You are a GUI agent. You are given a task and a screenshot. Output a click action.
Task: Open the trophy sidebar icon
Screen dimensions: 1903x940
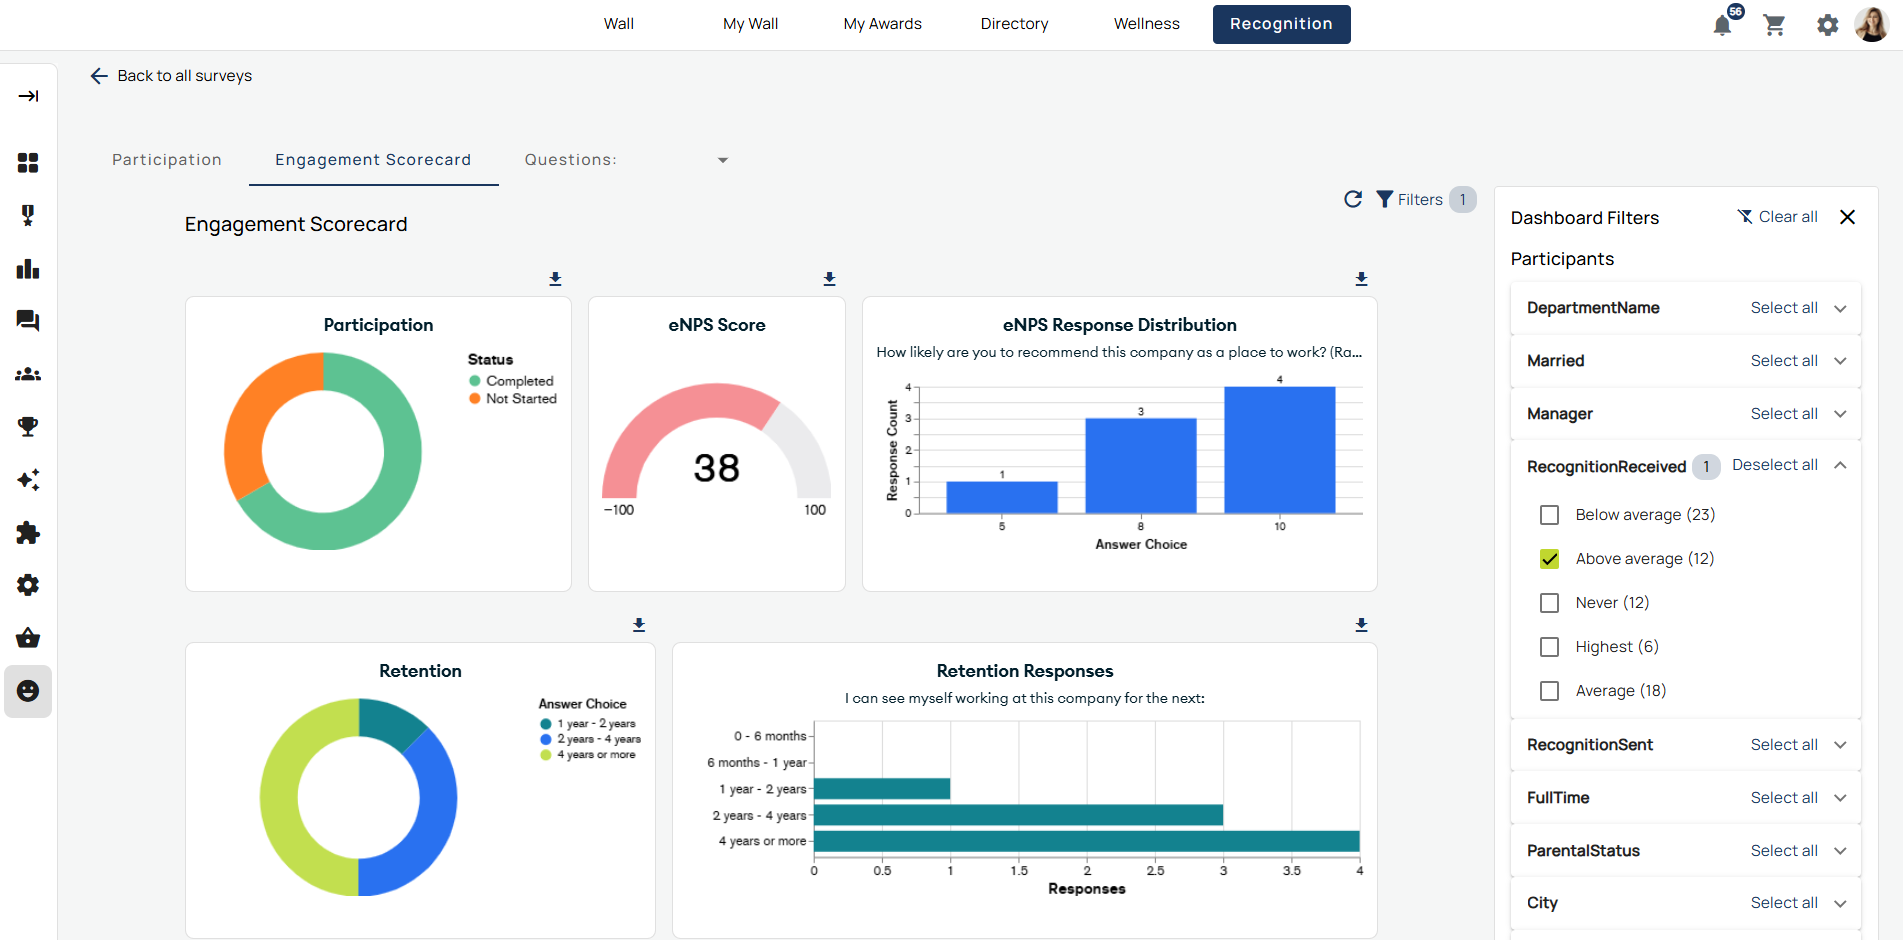(28, 427)
